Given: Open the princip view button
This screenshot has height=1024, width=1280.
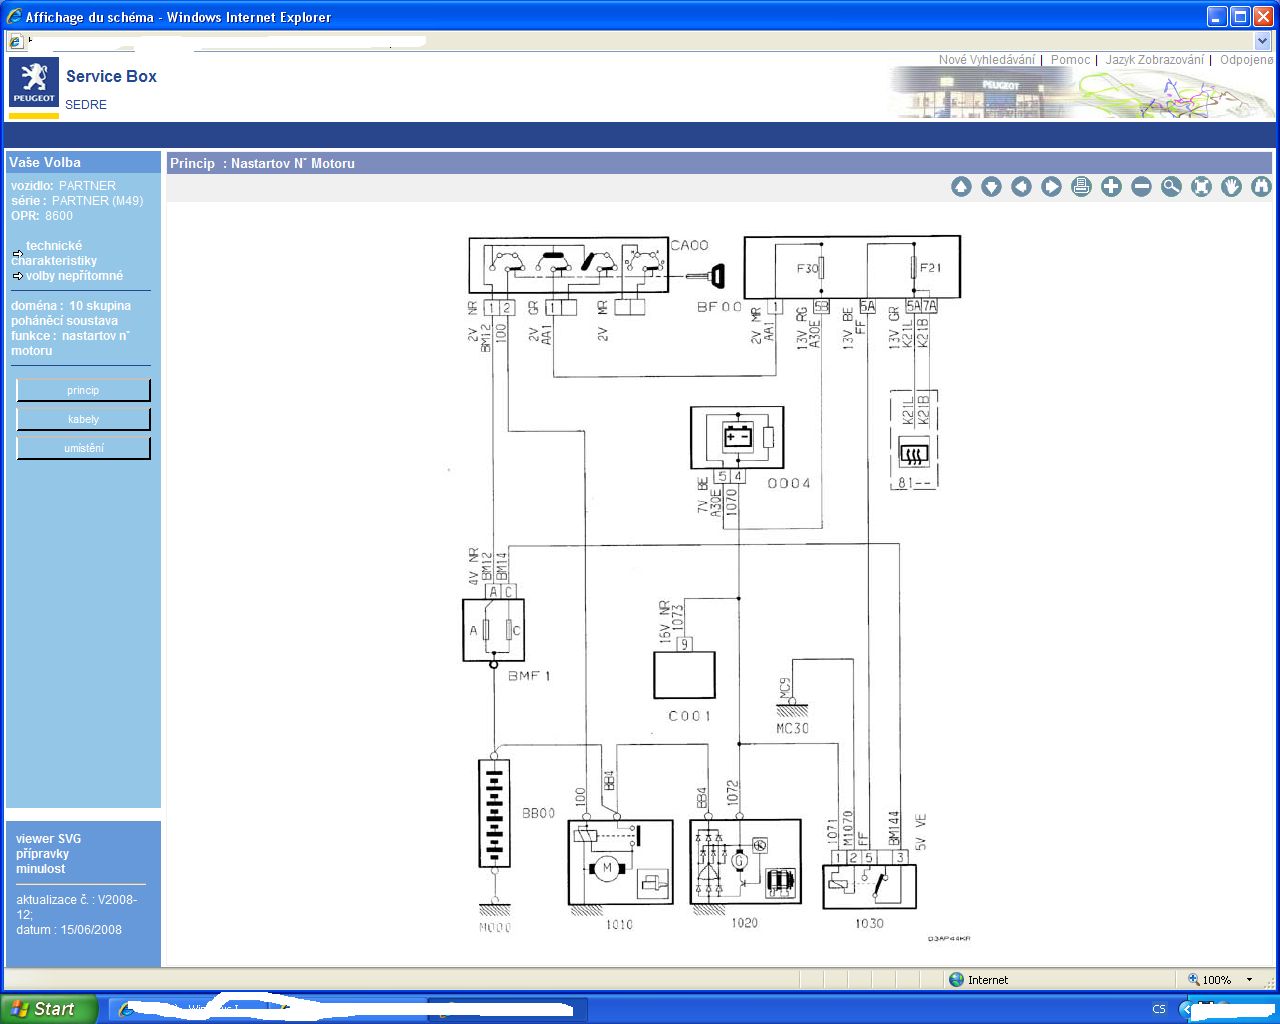Looking at the screenshot, I should pos(83,390).
